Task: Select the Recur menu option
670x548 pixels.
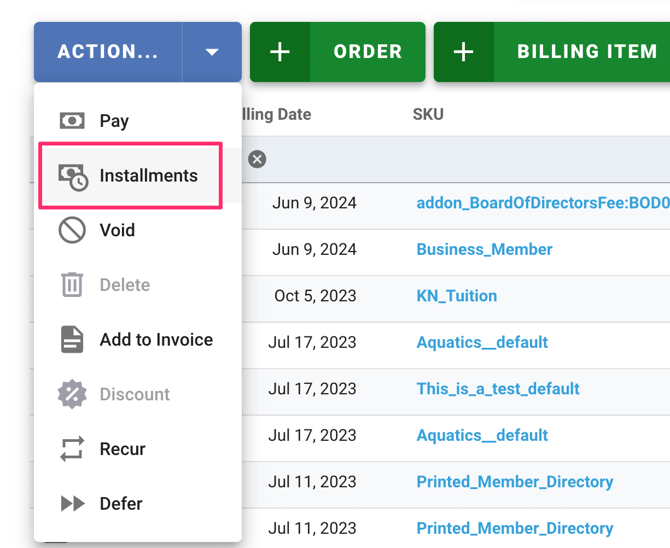Action: pyautogui.click(x=122, y=449)
